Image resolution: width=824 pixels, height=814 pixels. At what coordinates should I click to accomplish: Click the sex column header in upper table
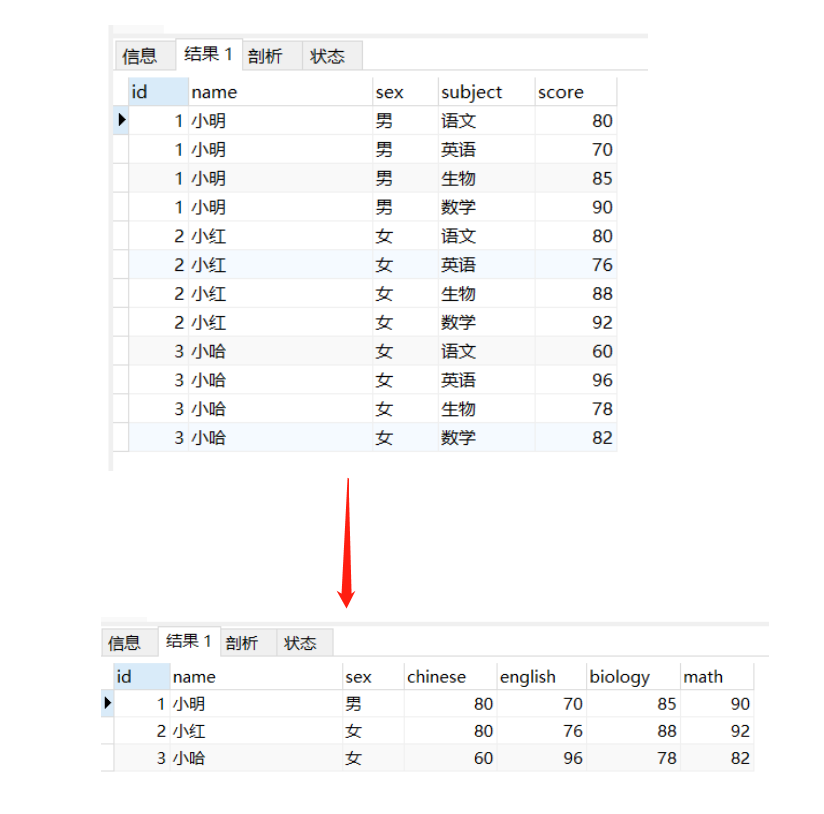click(x=406, y=92)
